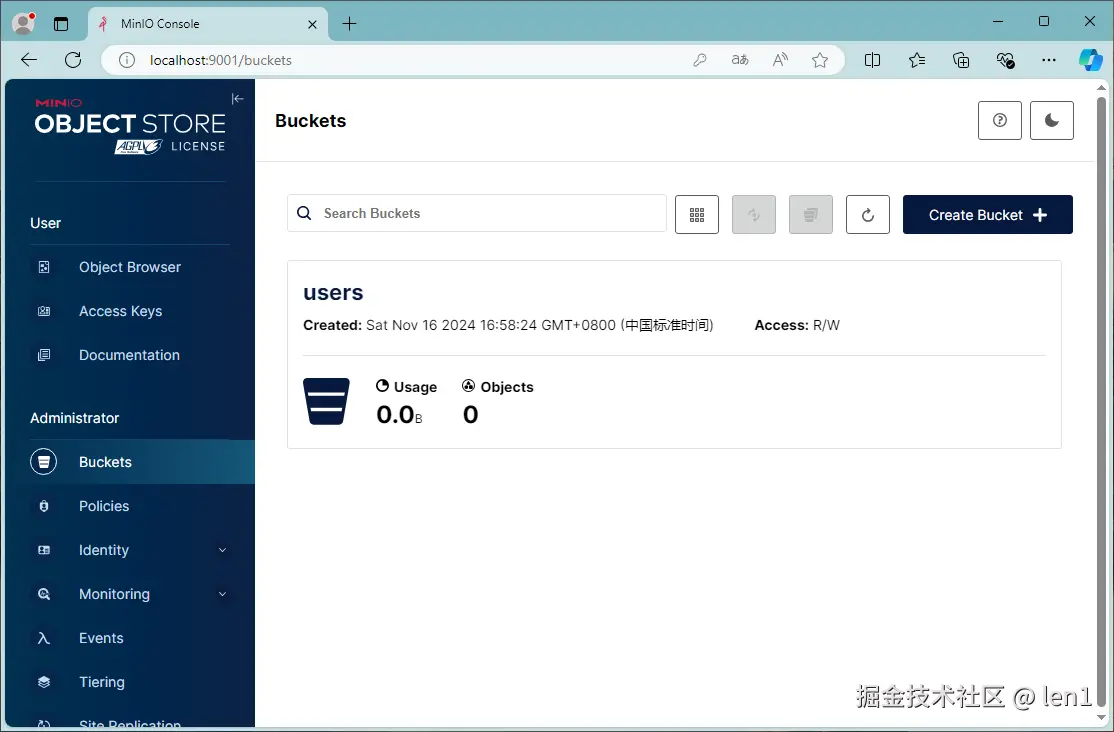Open the favorites list icon
The width and height of the screenshot is (1114, 732).
pos(917,60)
